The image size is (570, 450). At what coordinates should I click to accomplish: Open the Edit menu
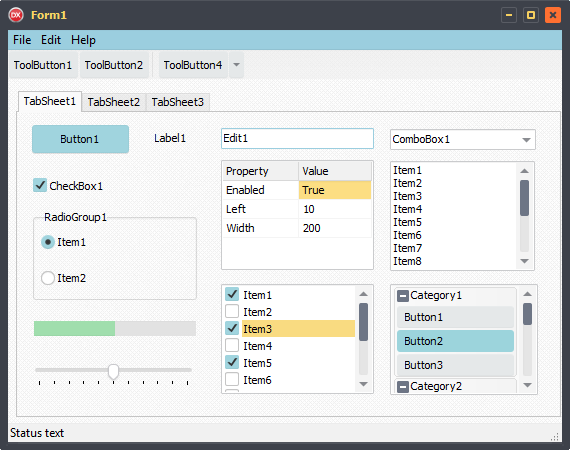51,40
